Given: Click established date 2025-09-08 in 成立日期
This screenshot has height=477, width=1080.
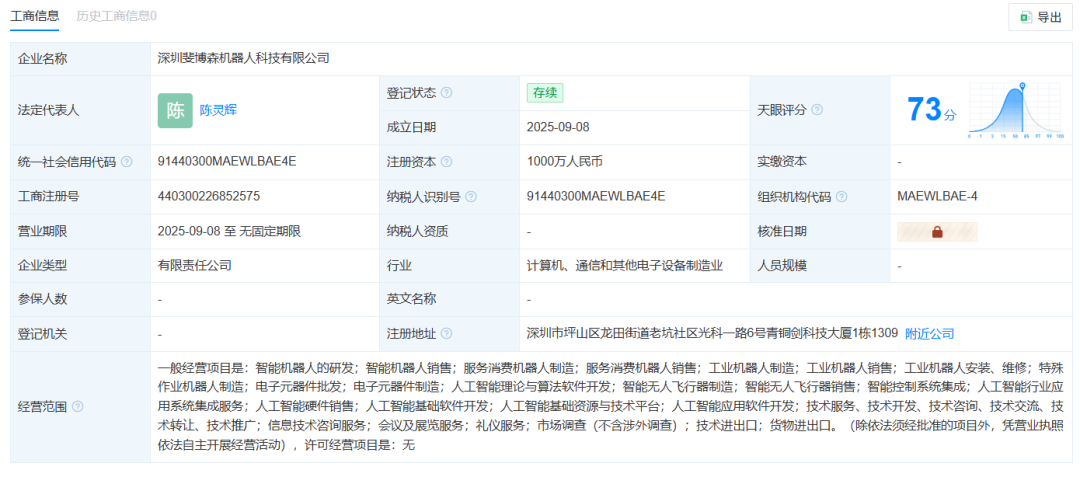Looking at the screenshot, I should tap(558, 127).
